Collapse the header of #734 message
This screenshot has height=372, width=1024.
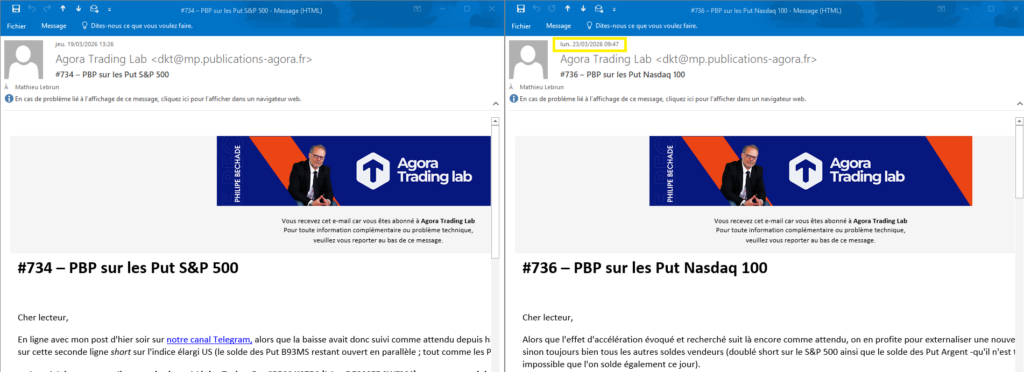tap(495, 104)
